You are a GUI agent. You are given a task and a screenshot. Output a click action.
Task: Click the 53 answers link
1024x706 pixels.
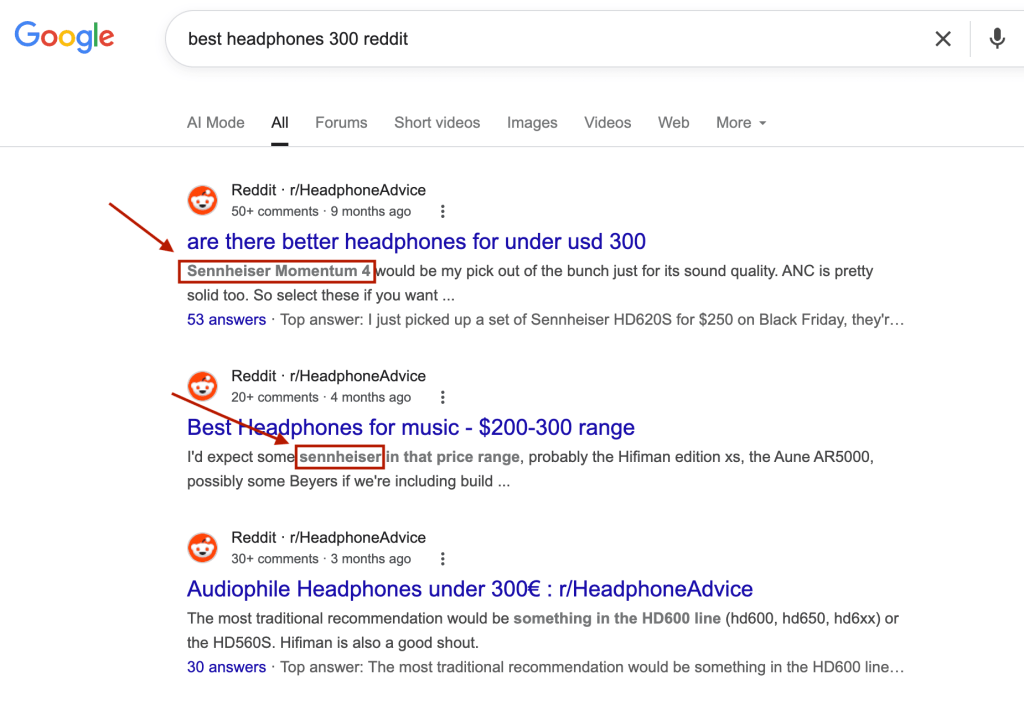click(x=226, y=319)
